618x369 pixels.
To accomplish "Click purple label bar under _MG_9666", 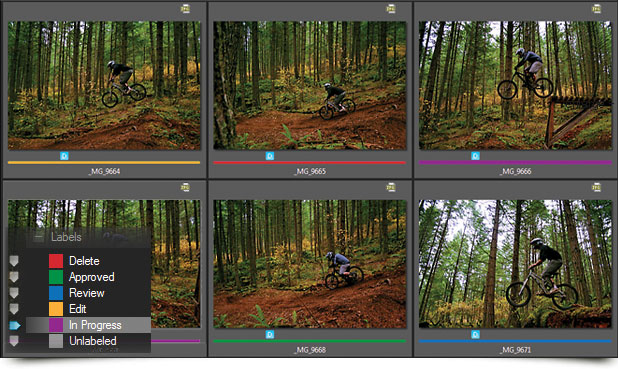I will coord(515,162).
